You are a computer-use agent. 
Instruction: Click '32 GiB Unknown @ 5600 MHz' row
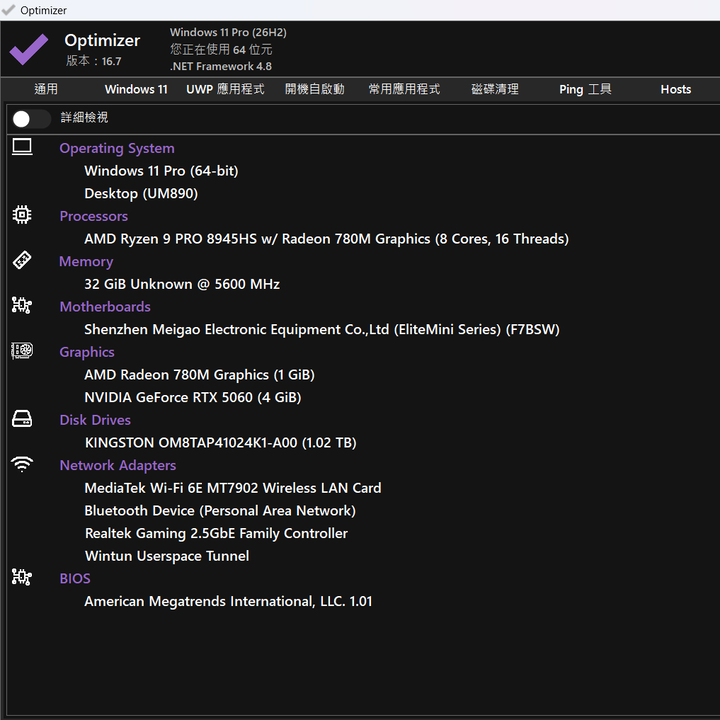coord(182,284)
